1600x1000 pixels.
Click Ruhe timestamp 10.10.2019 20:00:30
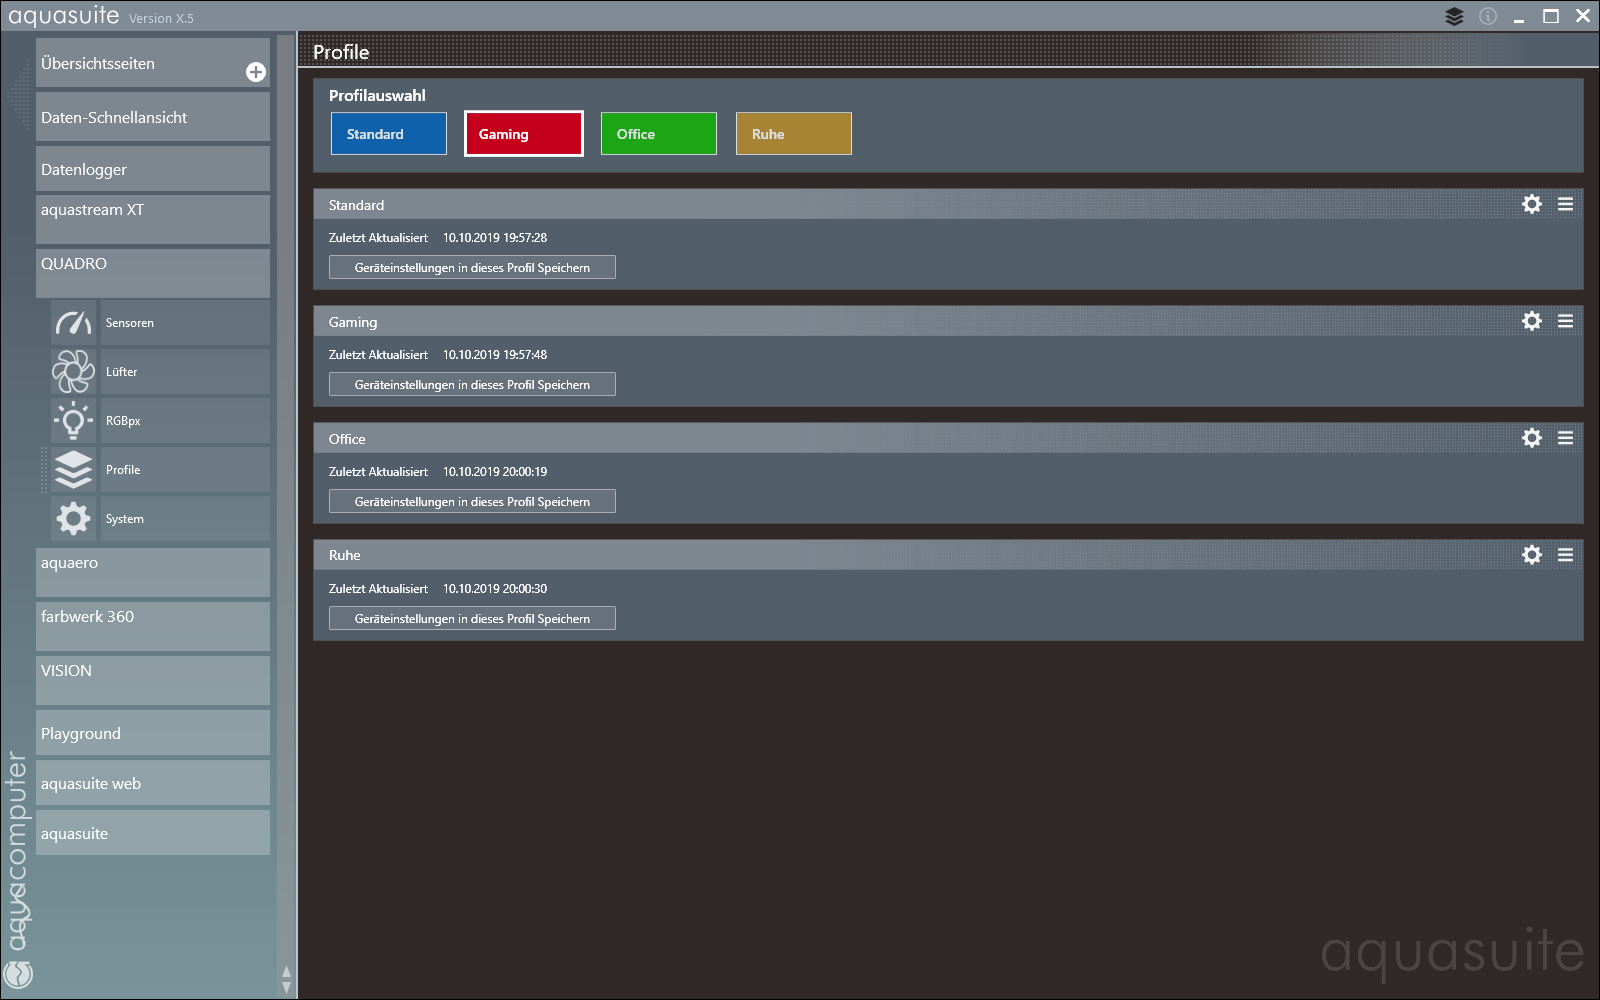point(495,589)
